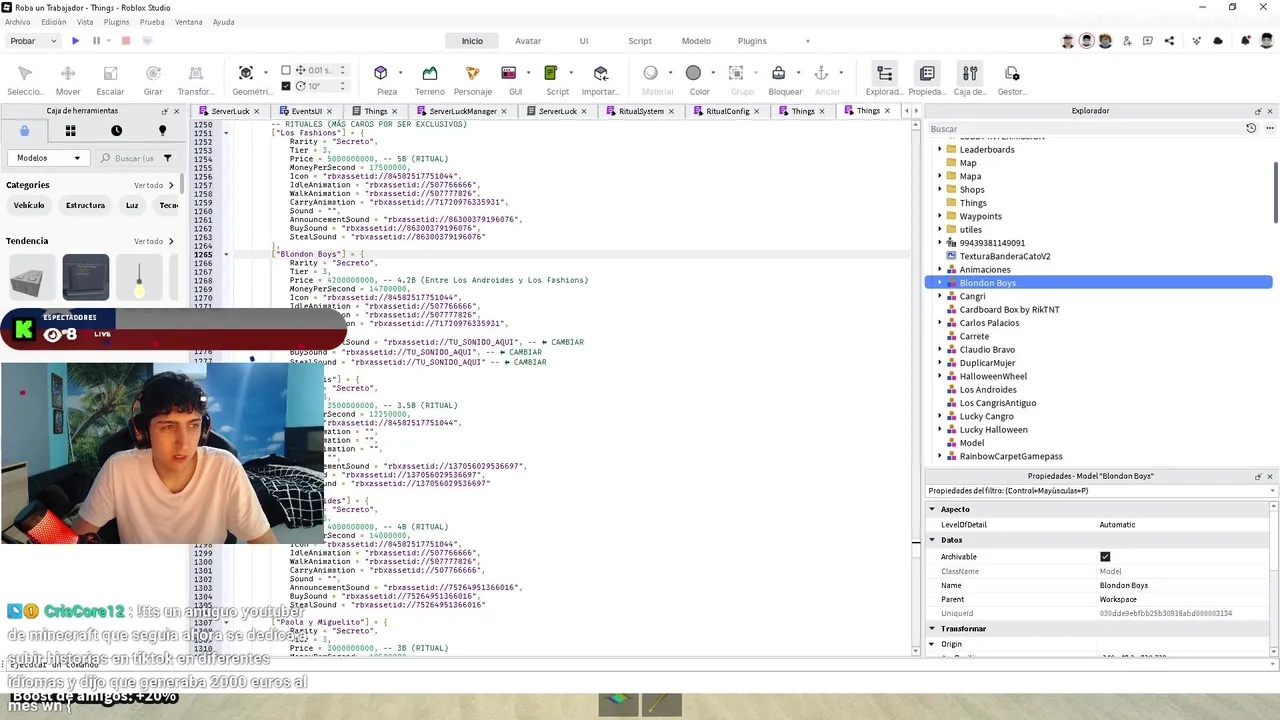Activate the Mover tool

[x=68, y=81]
